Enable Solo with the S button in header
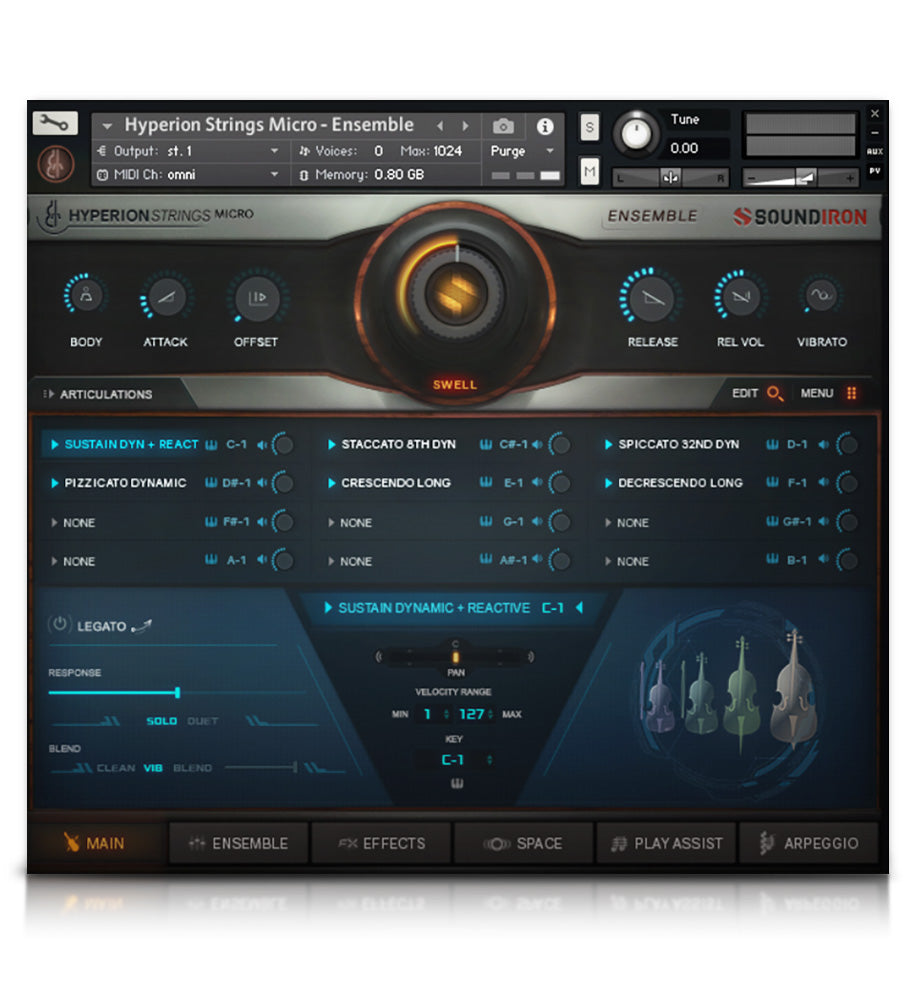Image resolution: width=911 pixels, height=1002 pixels. tap(591, 128)
